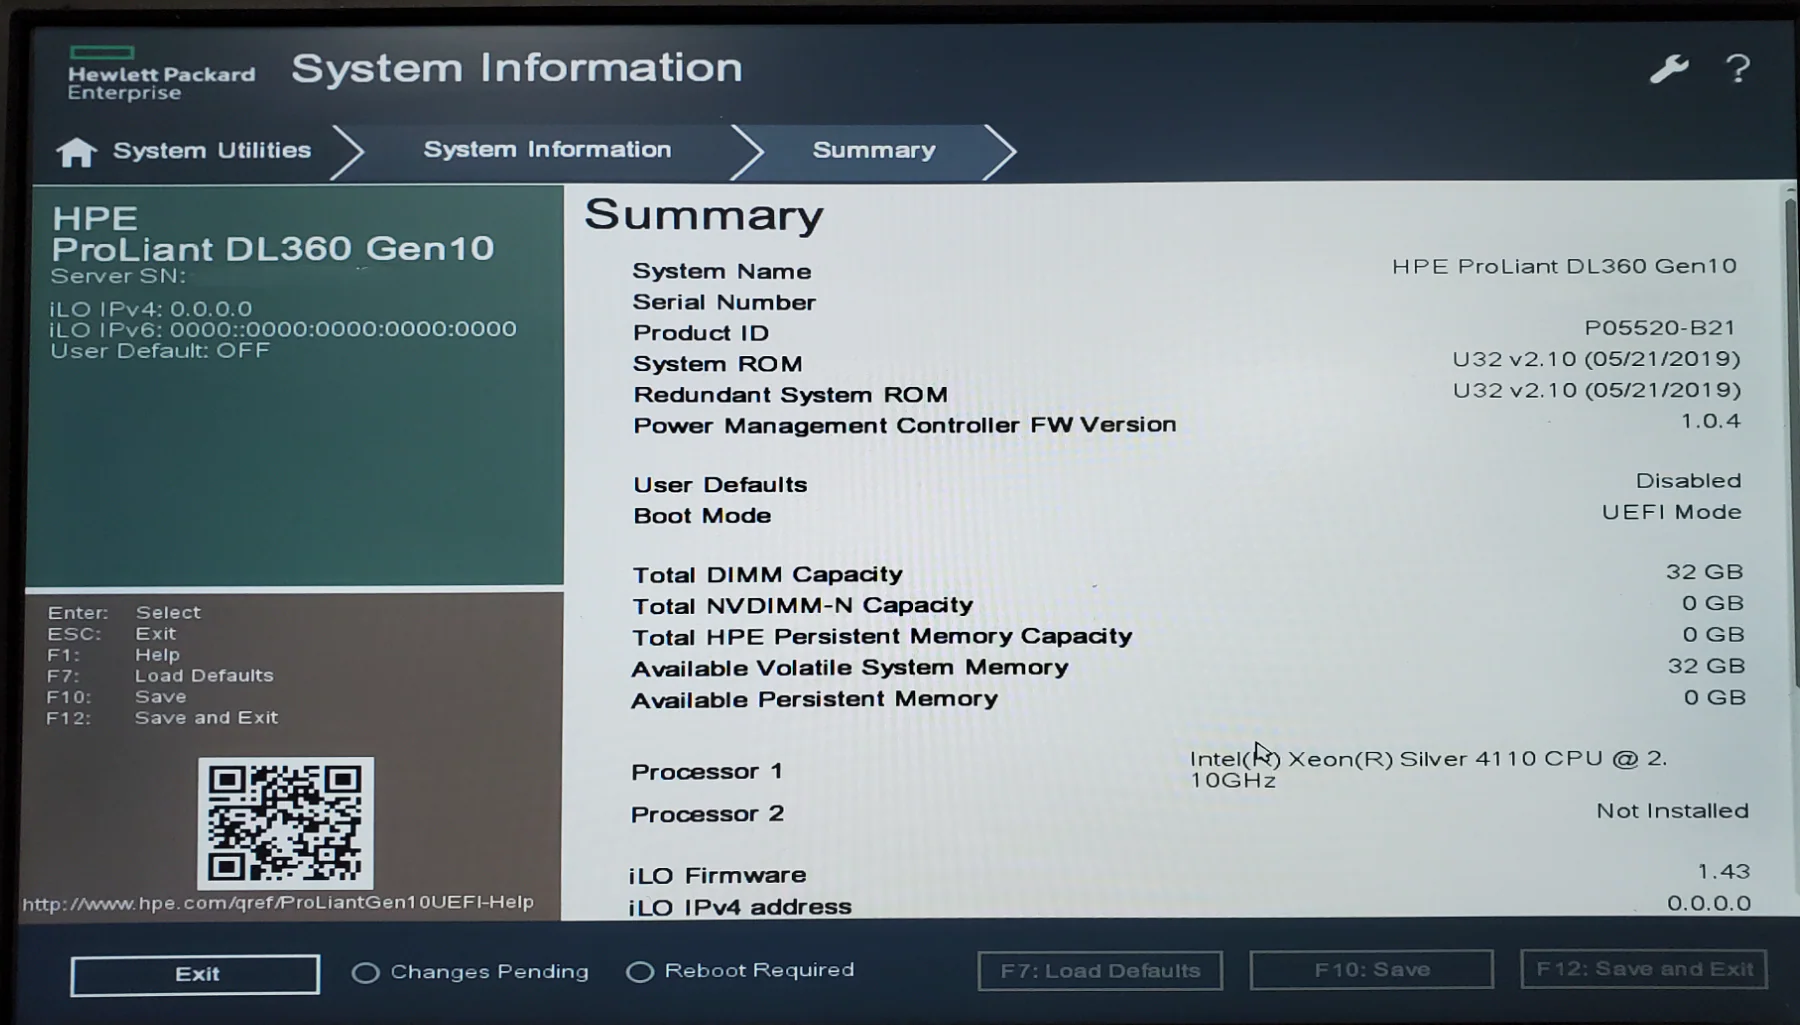Screen dimensions: 1800x1025
Task: Click iLO IPv6 address in left panel
Action: pos(283,329)
